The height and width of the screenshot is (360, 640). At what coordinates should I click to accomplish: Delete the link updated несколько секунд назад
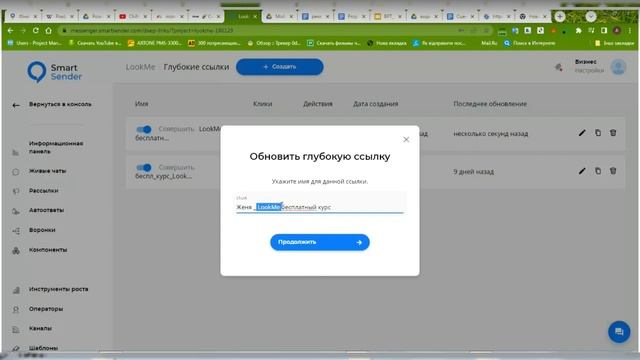click(x=613, y=133)
